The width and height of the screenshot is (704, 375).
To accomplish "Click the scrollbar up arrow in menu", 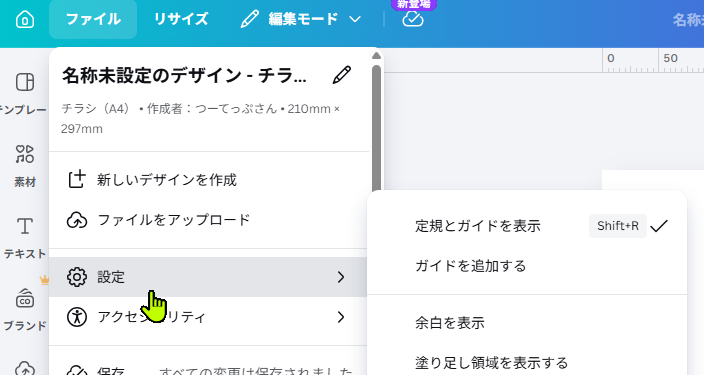I will pyautogui.click(x=376, y=56).
